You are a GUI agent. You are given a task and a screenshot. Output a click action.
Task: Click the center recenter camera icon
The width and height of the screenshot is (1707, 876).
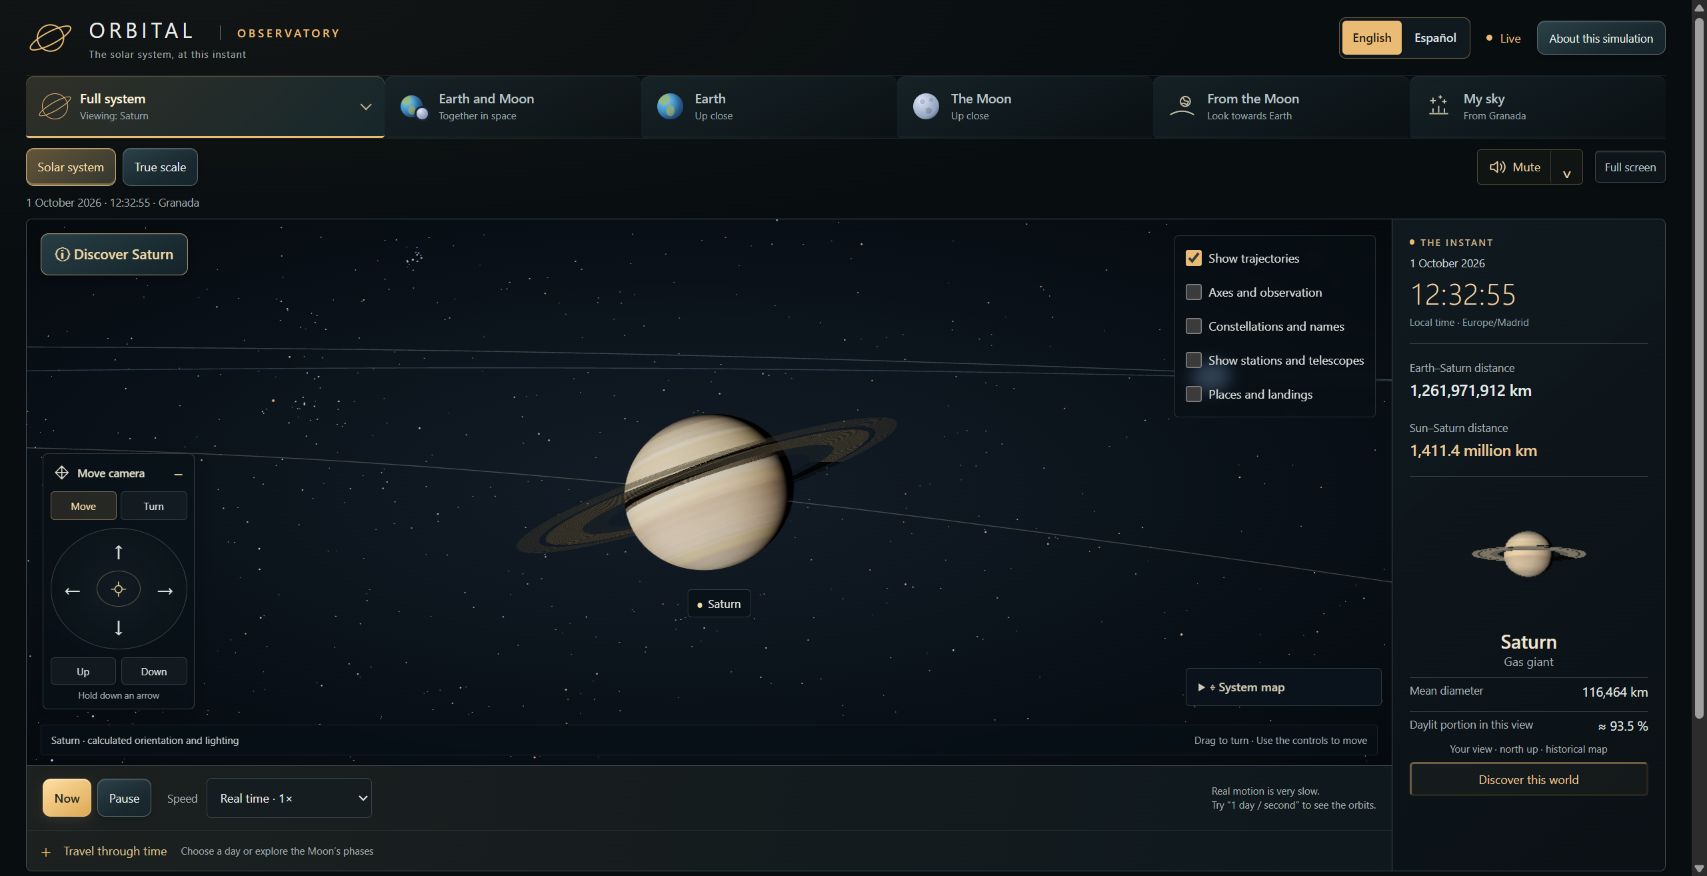point(118,590)
